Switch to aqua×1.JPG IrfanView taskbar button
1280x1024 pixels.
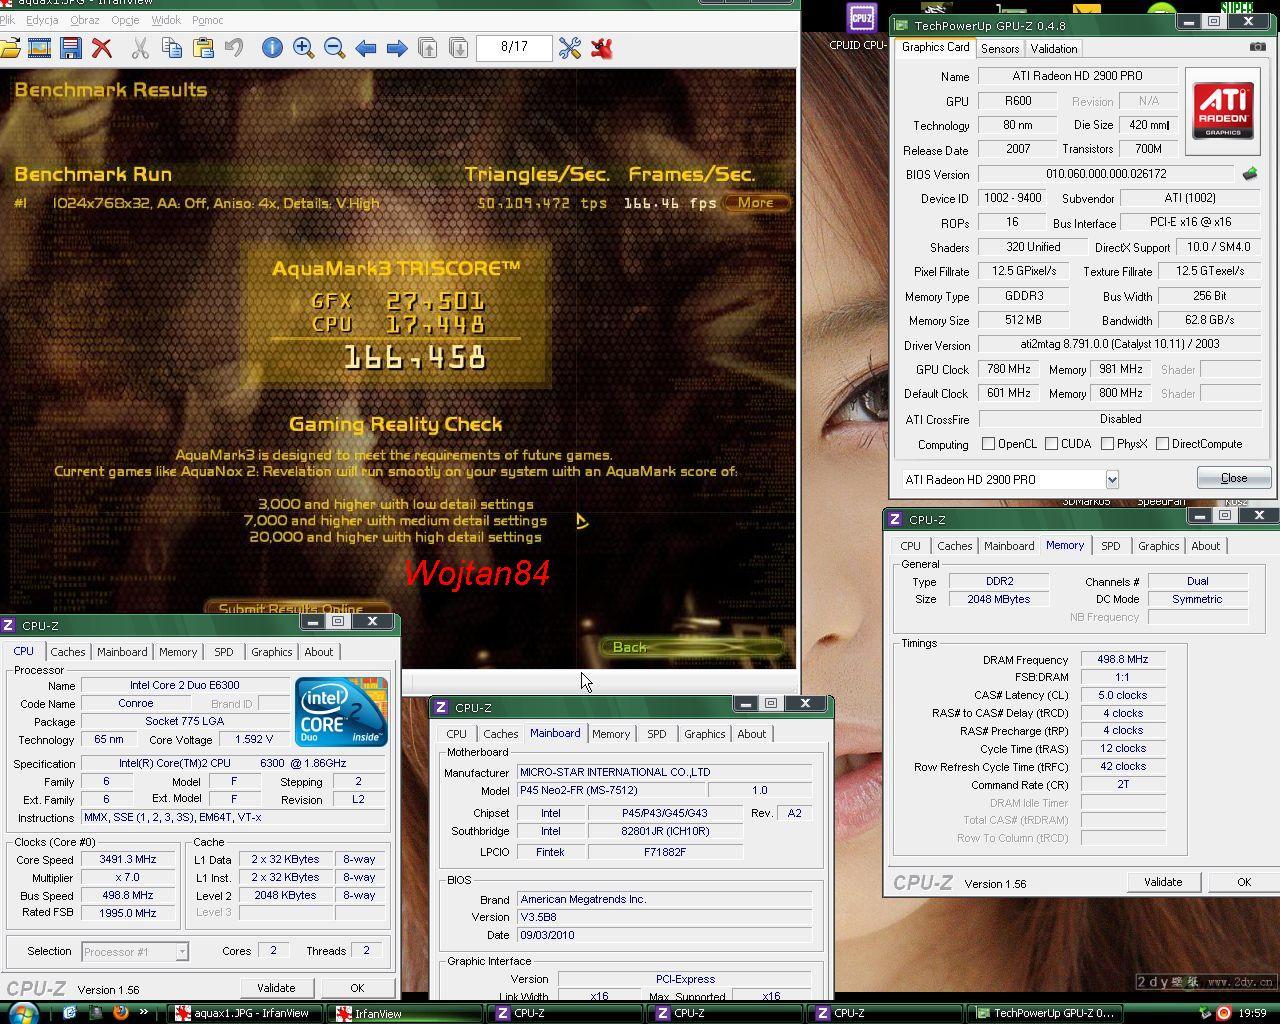(243, 1013)
